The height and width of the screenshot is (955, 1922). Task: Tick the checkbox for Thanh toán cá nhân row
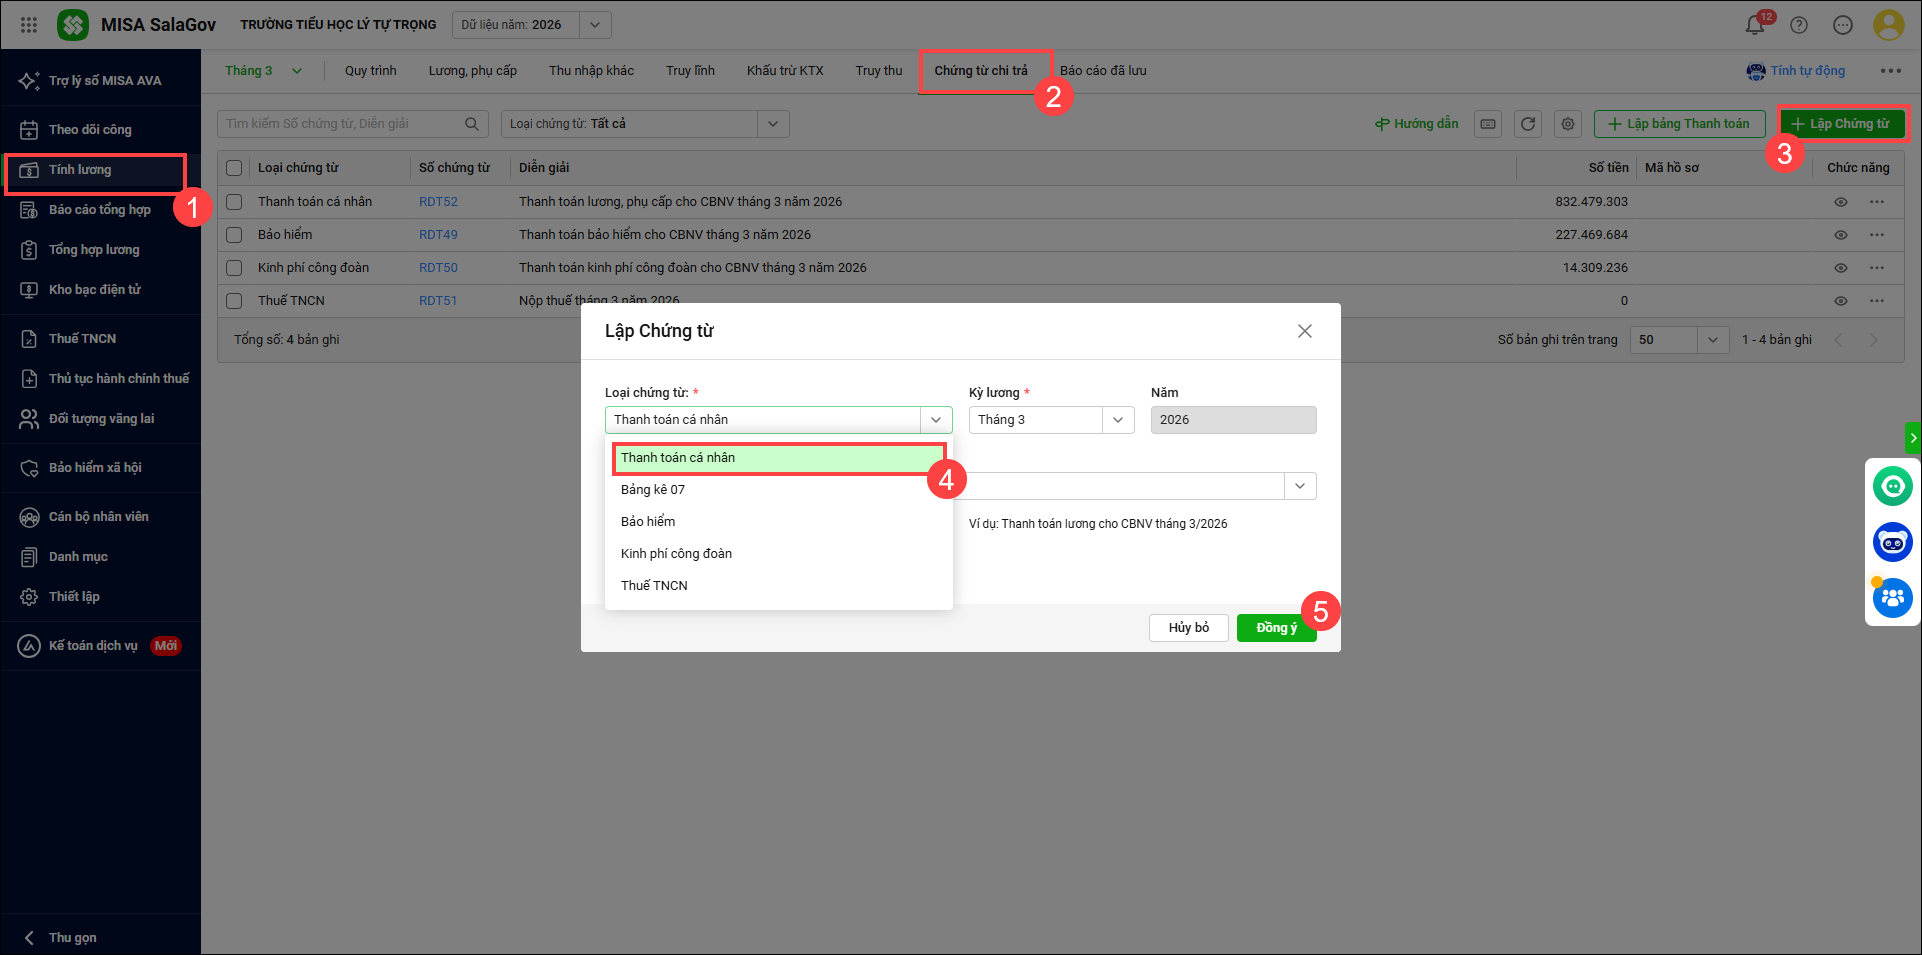[234, 202]
